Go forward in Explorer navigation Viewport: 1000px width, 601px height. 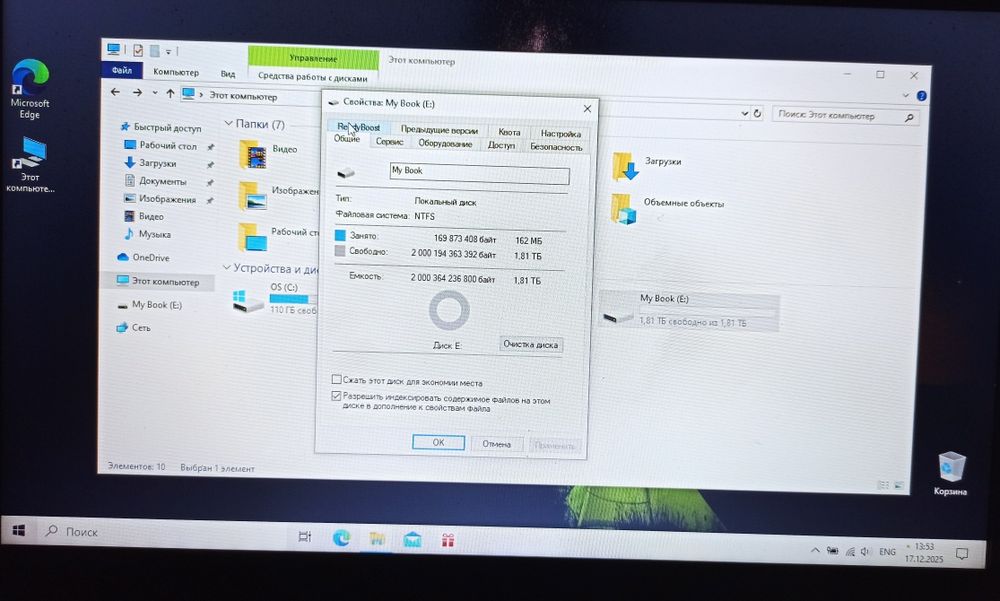click(137, 93)
